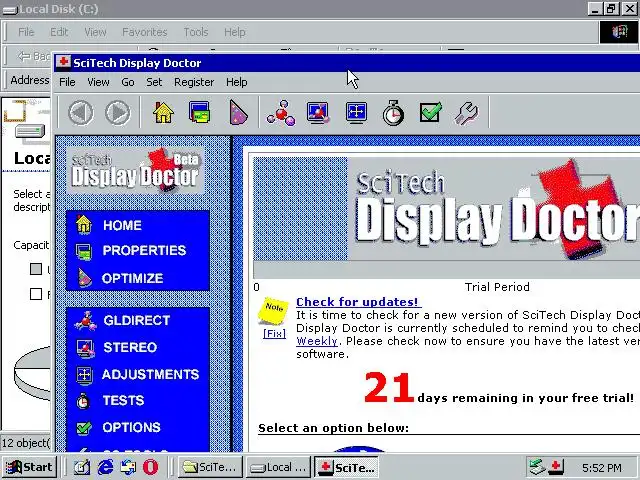640x480 pixels.
Task: Click the Show Desktop Quick Launch icon
Action: 82,467
